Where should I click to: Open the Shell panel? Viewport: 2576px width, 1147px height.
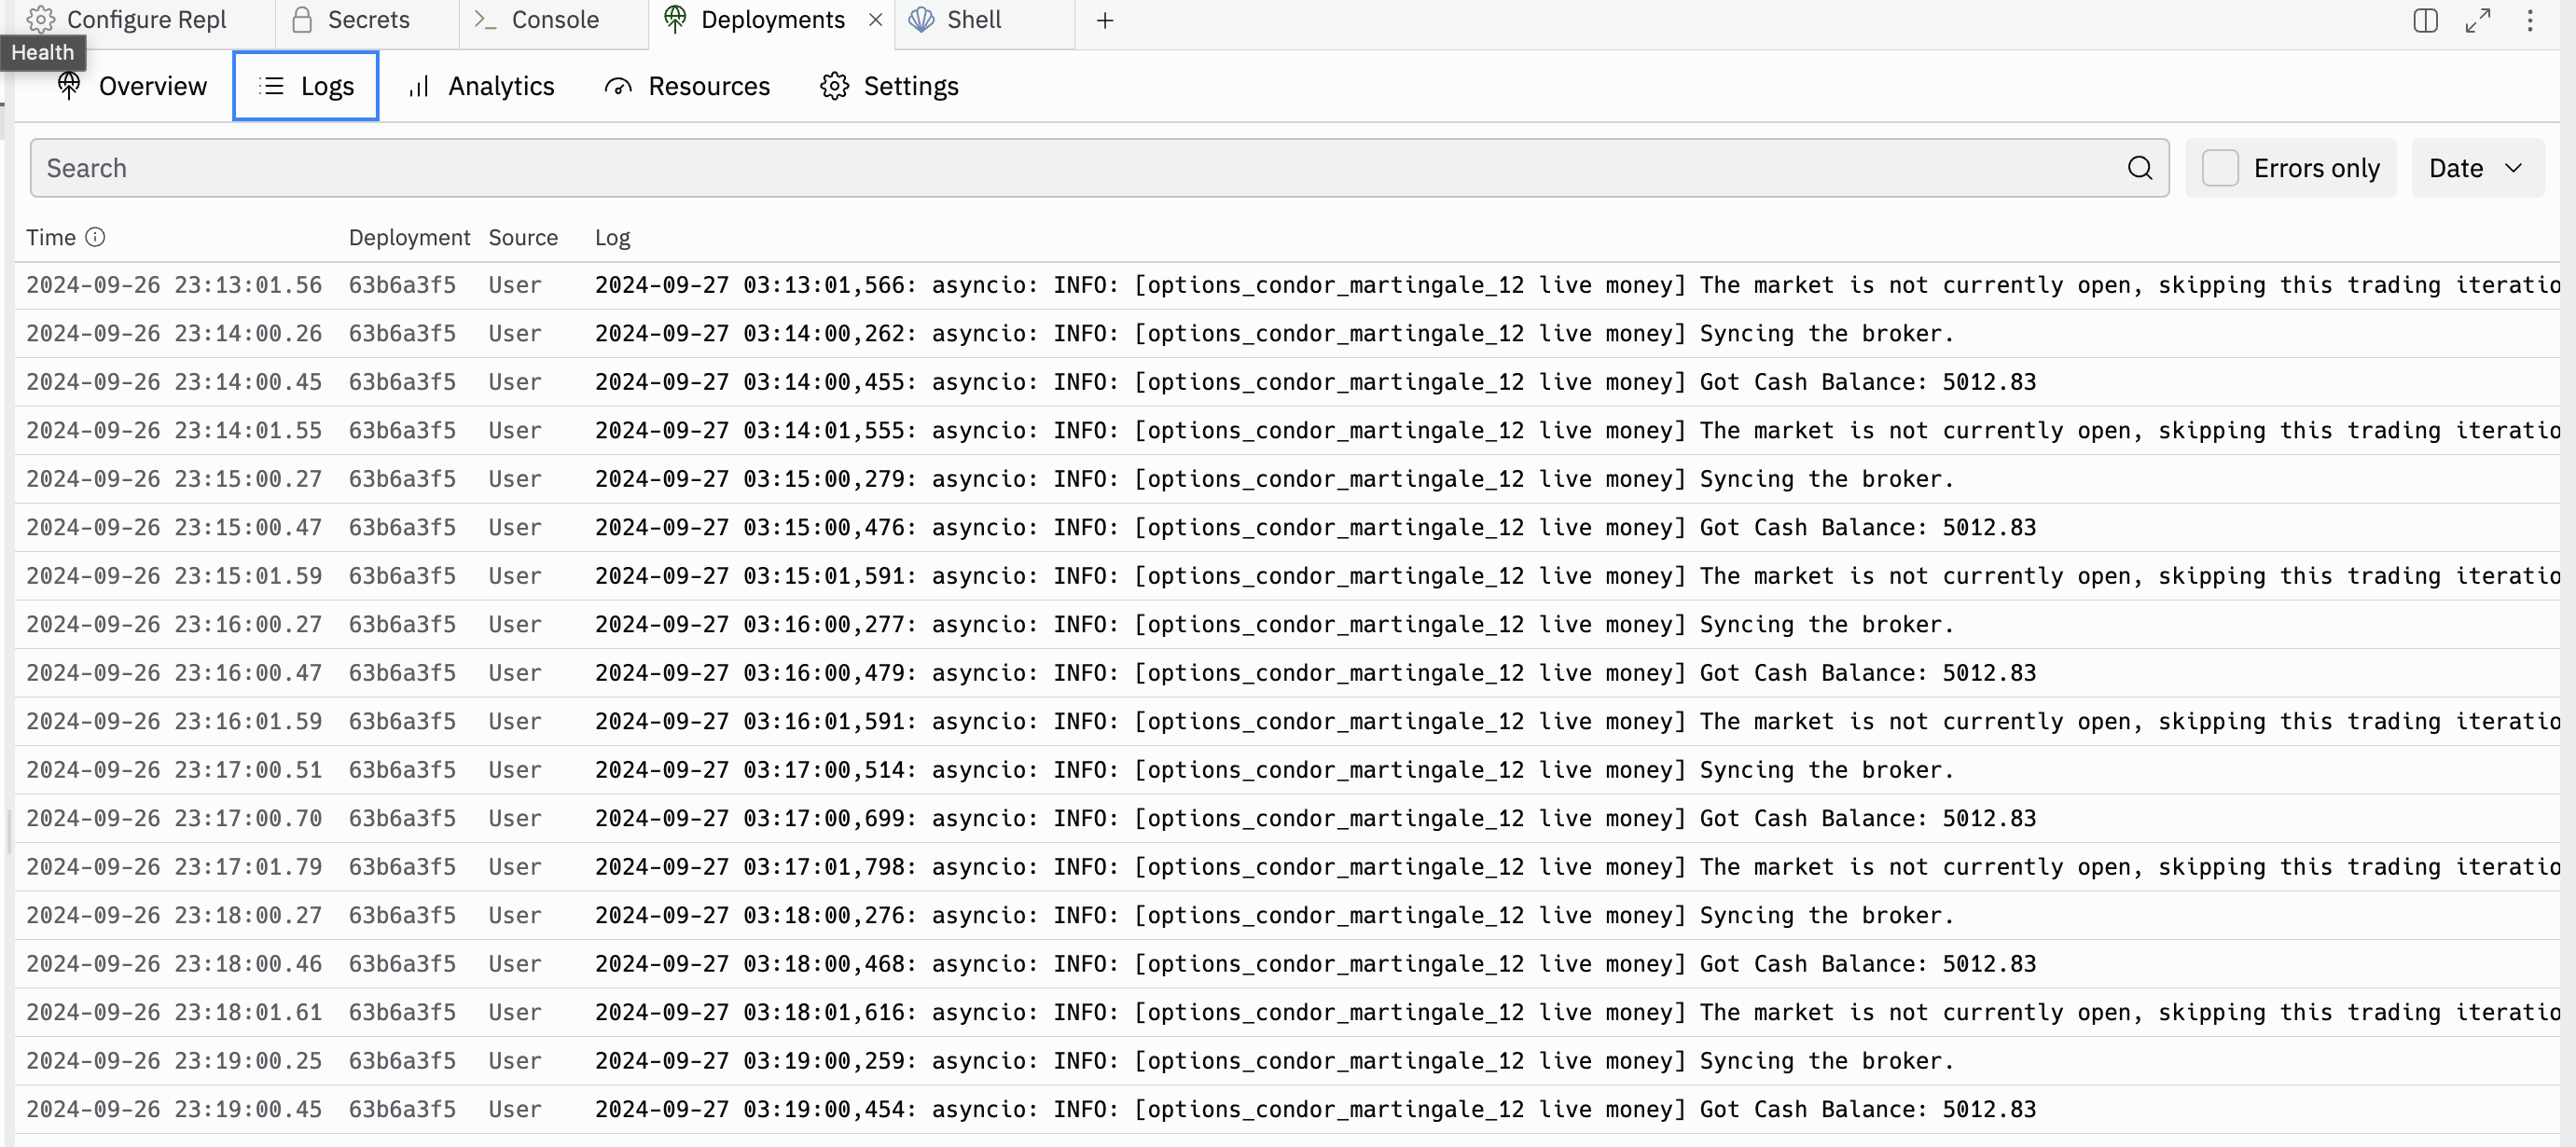point(969,21)
